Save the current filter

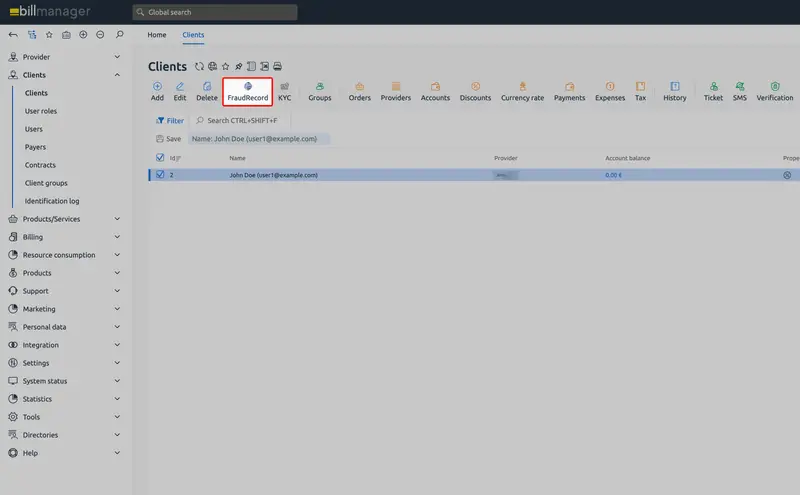click(x=168, y=139)
